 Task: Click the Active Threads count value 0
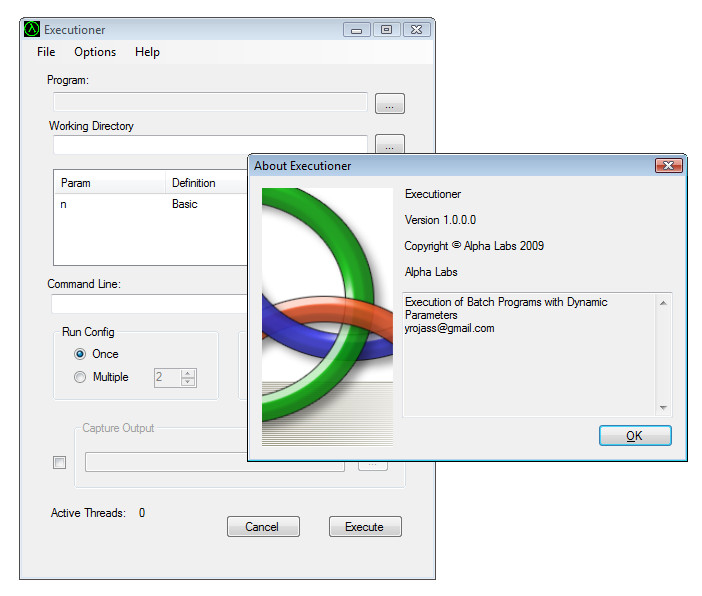[x=142, y=513]
